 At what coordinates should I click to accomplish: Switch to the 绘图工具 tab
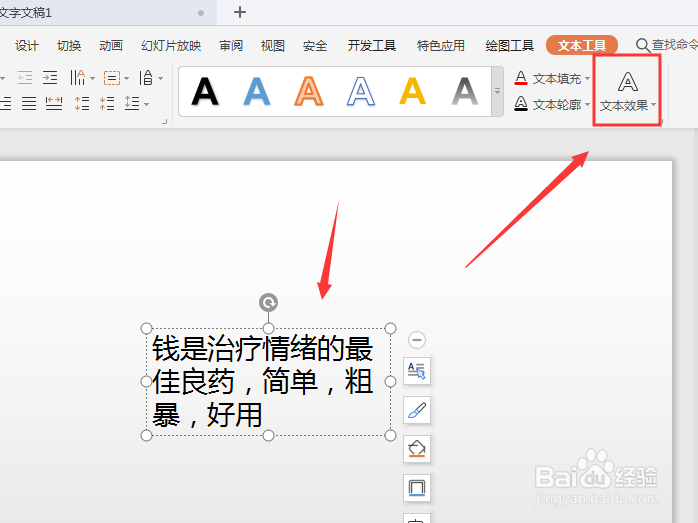coord(509,45)
